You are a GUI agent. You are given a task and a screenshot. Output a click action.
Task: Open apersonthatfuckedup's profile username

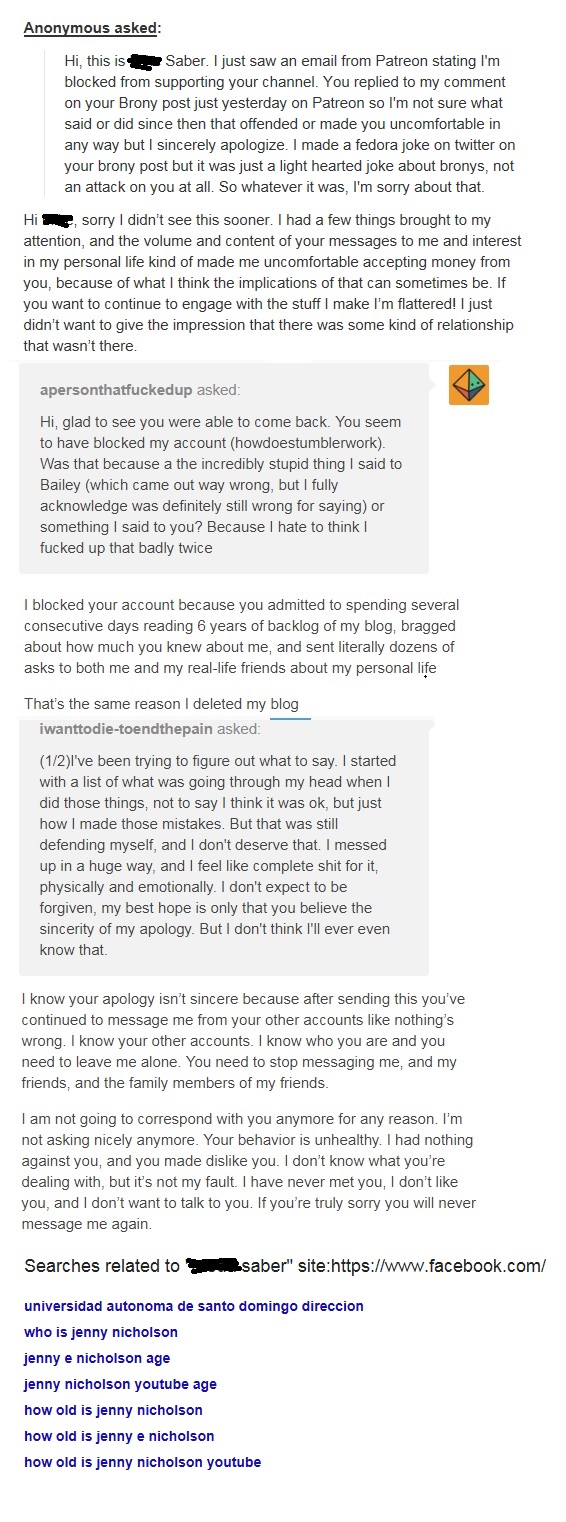point(116,389)
